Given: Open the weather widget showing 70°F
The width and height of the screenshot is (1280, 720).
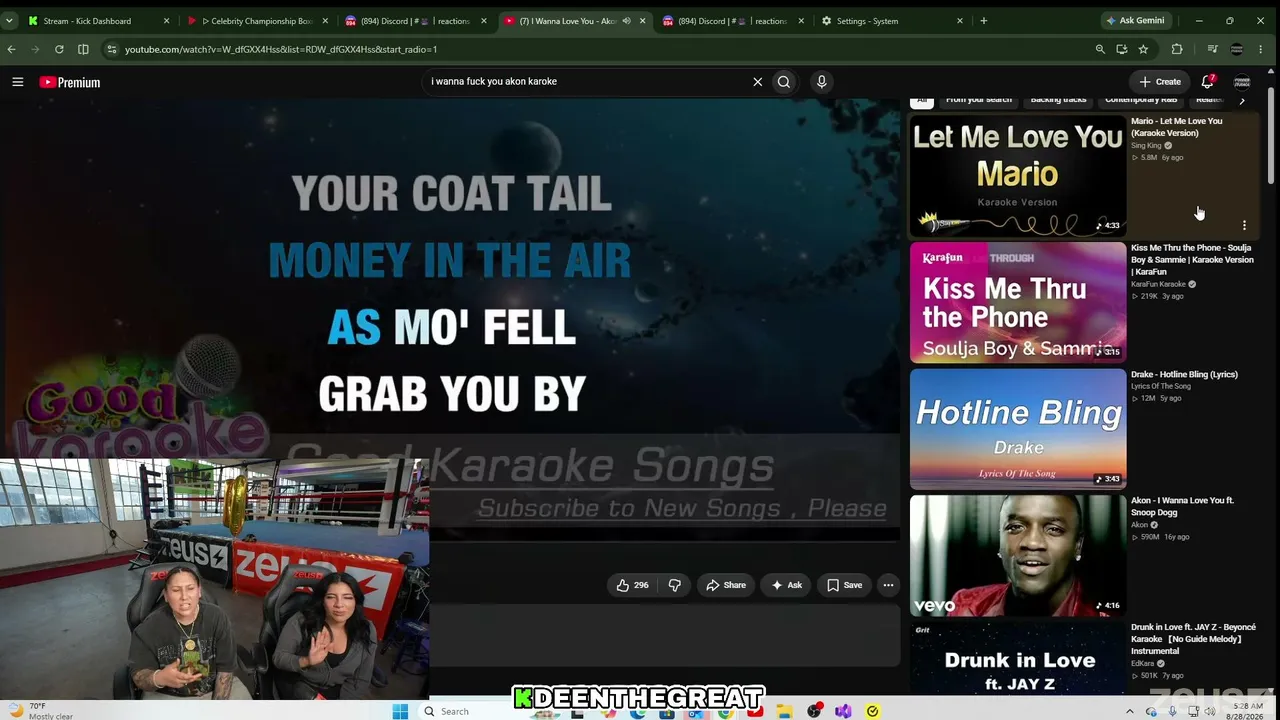Looking at the screenshot, I should click(x=40, y=711).
